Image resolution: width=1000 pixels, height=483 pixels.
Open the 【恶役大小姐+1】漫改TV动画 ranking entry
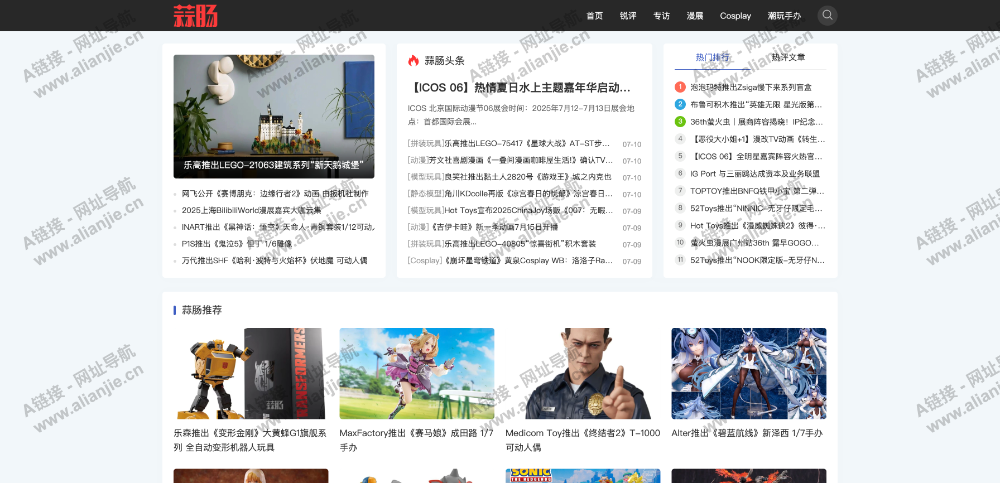[x=758, y=138]
